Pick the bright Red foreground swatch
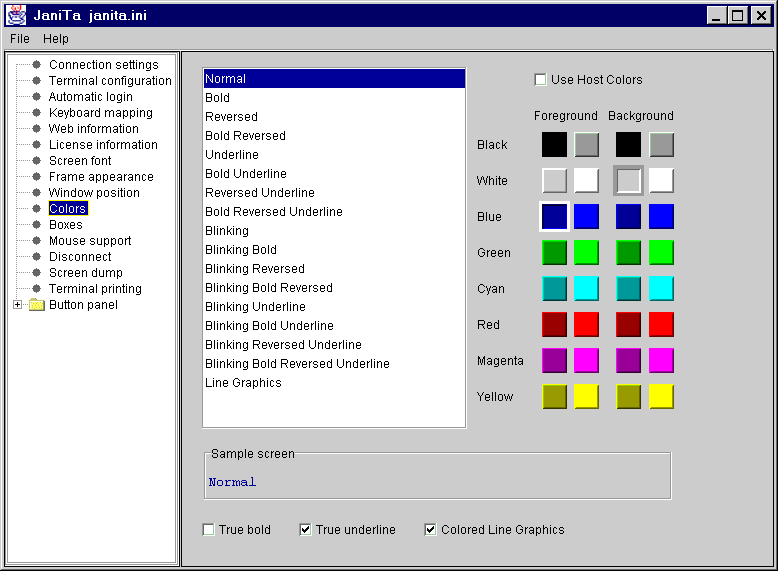Viewport: 778px width, 571px height. pyautogui.click(x=586, y=324)
